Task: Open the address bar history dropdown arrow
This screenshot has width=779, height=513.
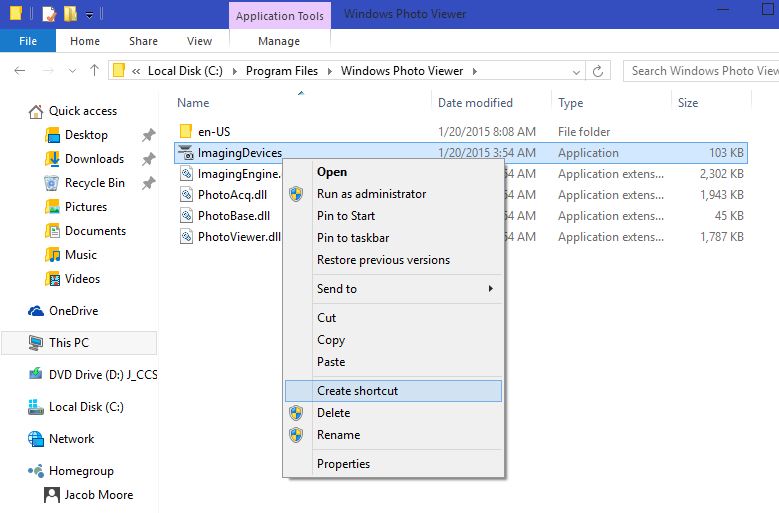Action: click(x=574, y=71)
